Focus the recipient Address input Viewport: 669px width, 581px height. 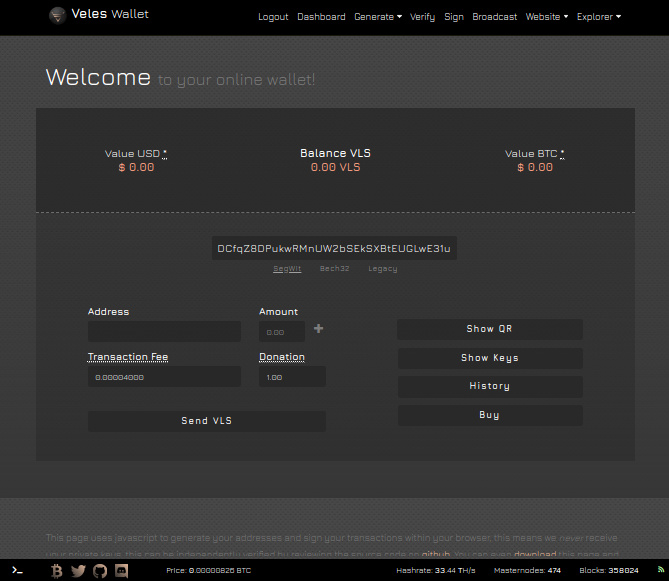[164, 331]
